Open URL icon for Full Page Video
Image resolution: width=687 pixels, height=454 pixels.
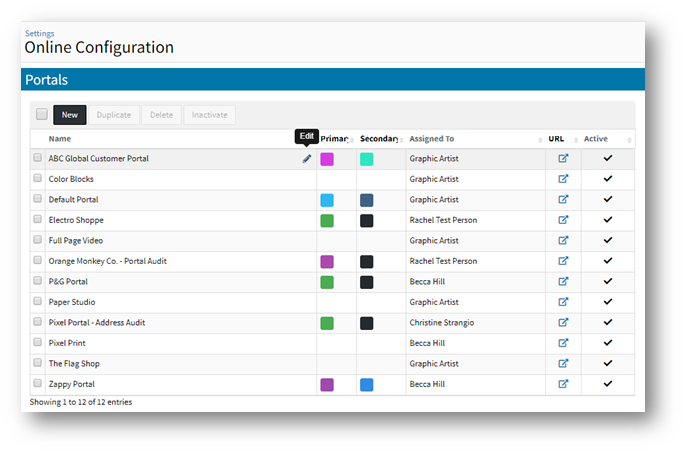(563, 240)
